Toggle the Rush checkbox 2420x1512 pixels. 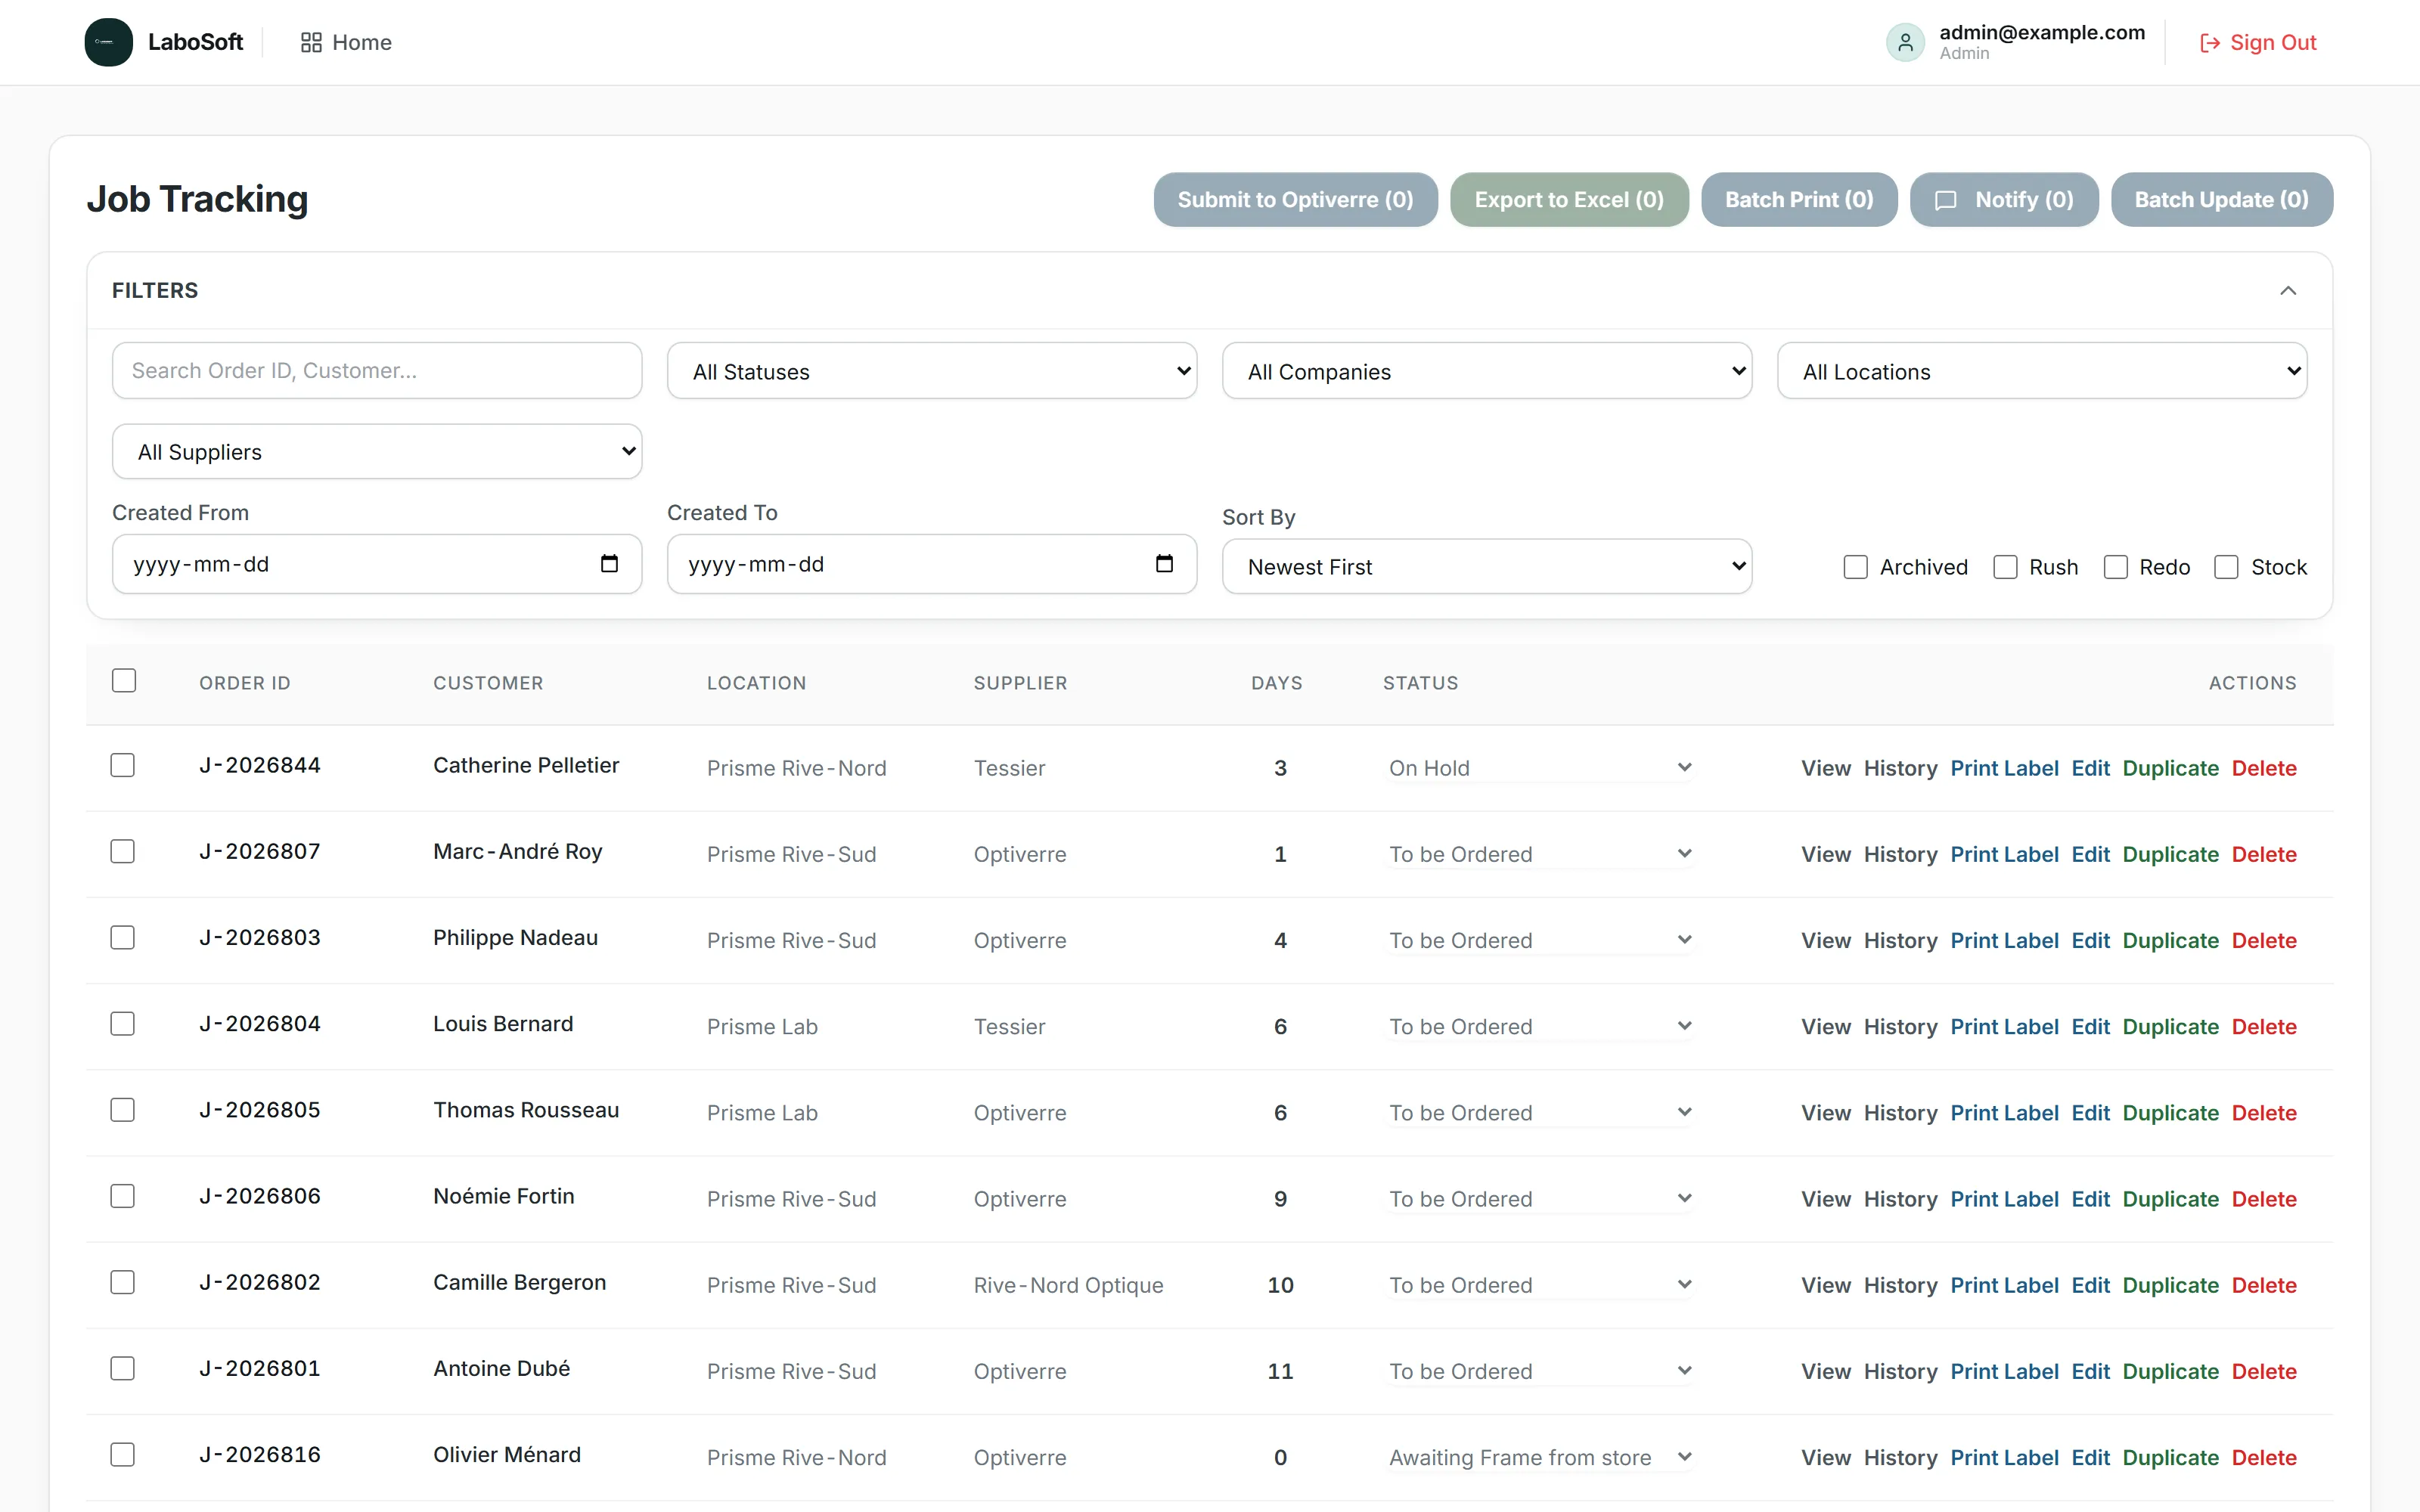pos(2005,567)
